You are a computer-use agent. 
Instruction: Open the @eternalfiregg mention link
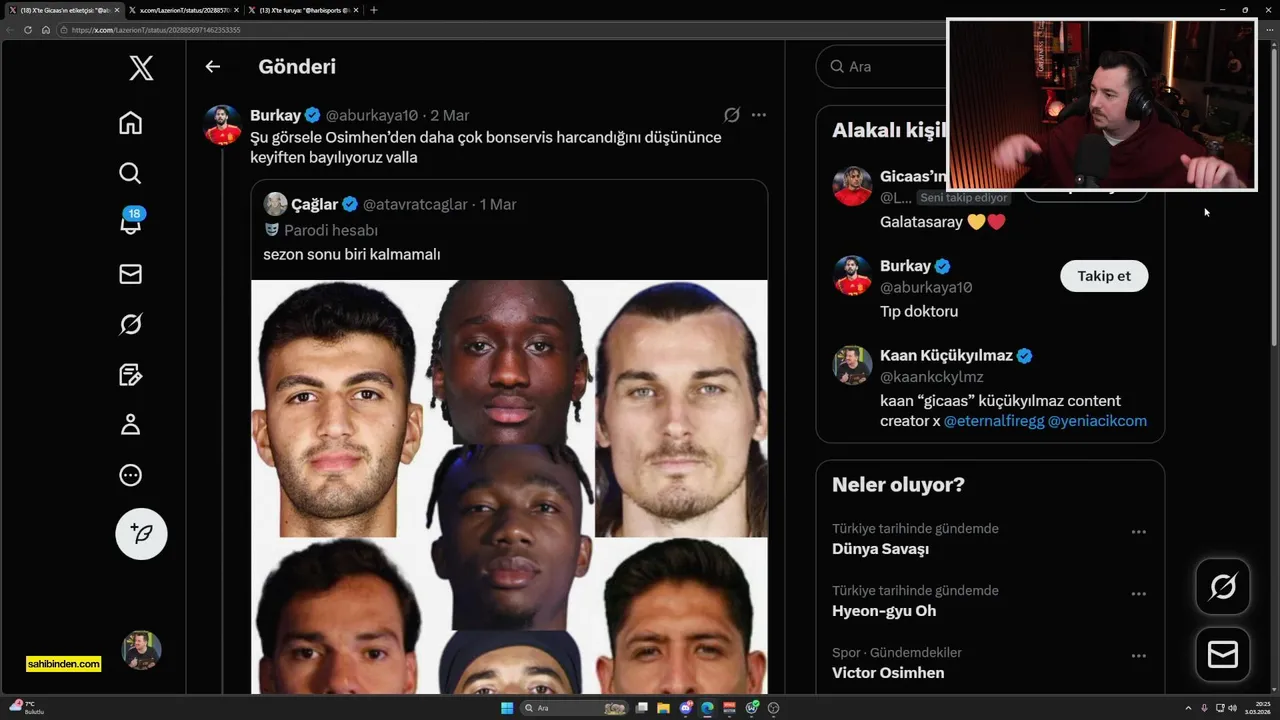point(994,421)
